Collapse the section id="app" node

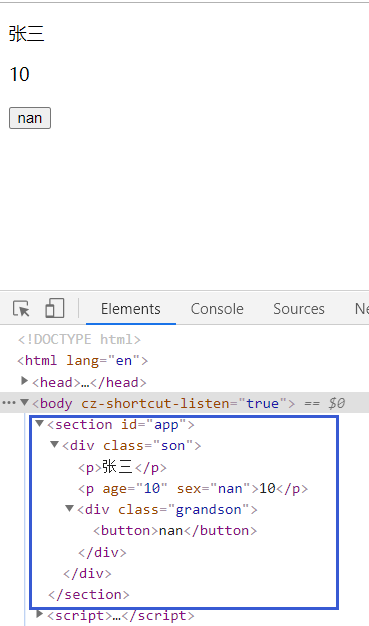coord(40,424)
